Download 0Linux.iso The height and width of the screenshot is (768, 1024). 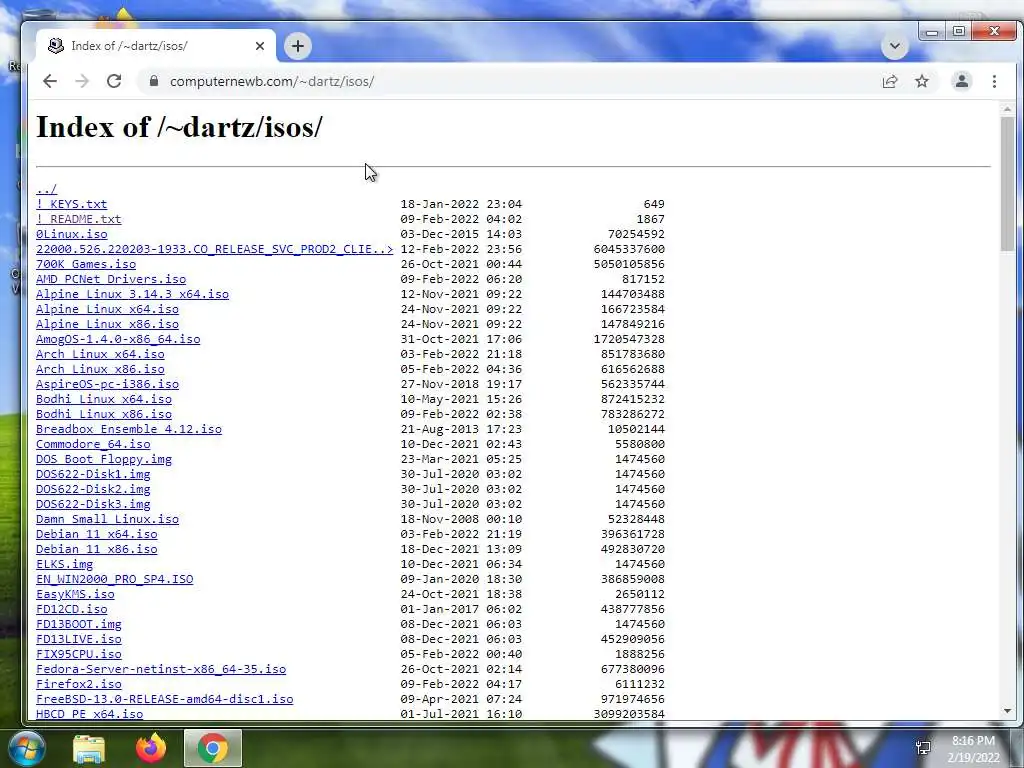click(x=72, y=234)
